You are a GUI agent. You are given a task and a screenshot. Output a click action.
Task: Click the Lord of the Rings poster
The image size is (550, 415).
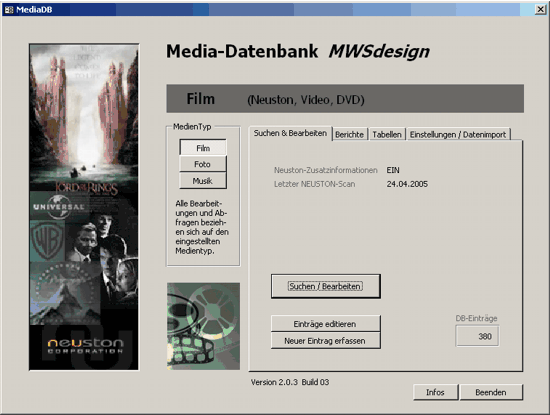pos(84,118)
